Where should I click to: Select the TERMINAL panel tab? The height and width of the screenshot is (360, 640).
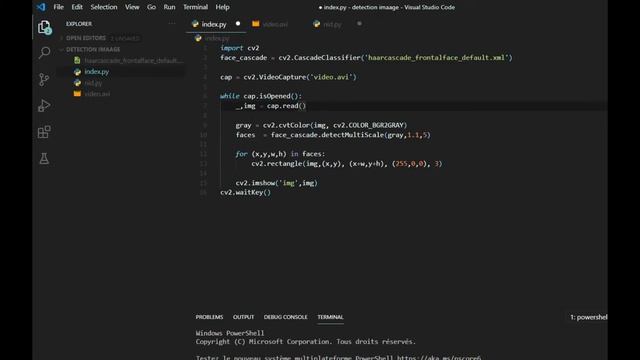[x=330, y=317]
